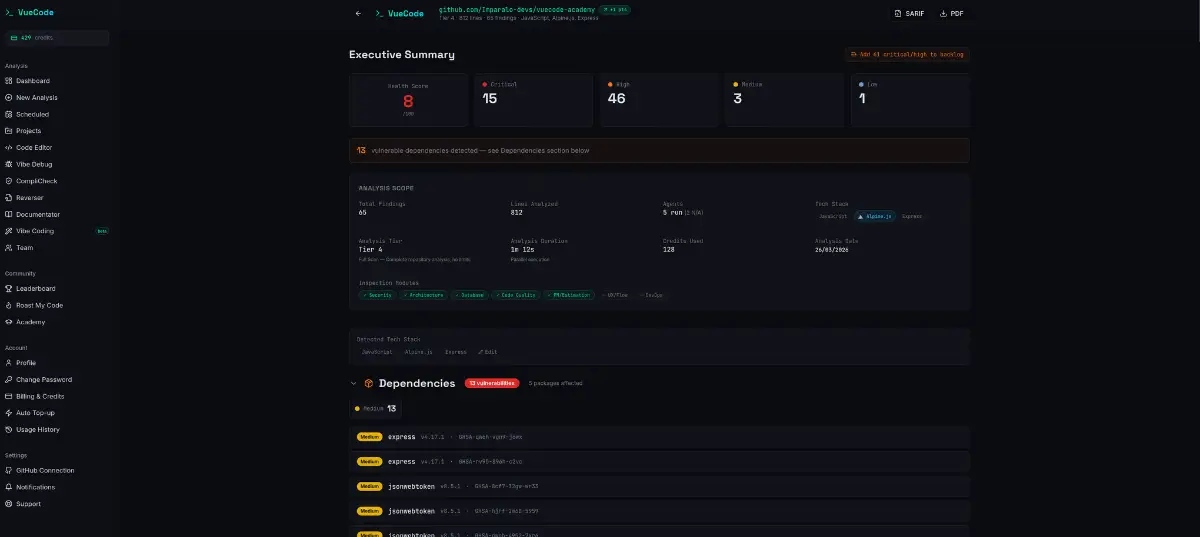Open New Analysis from the sidebar
The image size is (1200, 537).
click(36, 98)
